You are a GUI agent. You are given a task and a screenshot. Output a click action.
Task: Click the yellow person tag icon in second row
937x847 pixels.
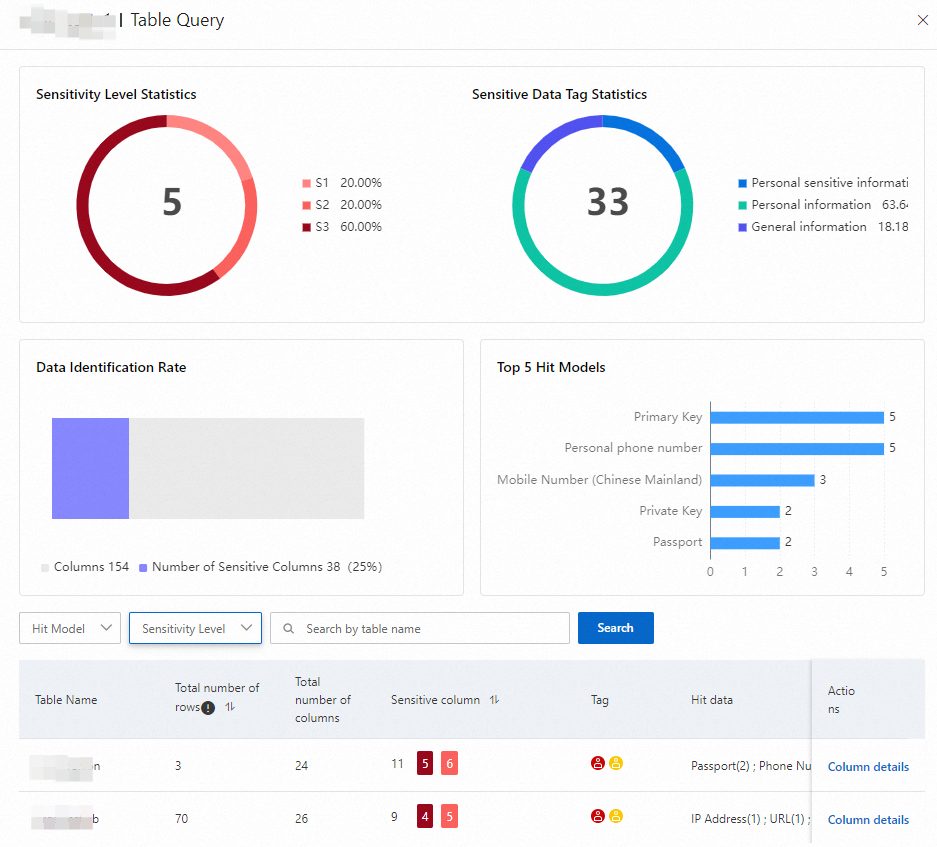[616, 817]
